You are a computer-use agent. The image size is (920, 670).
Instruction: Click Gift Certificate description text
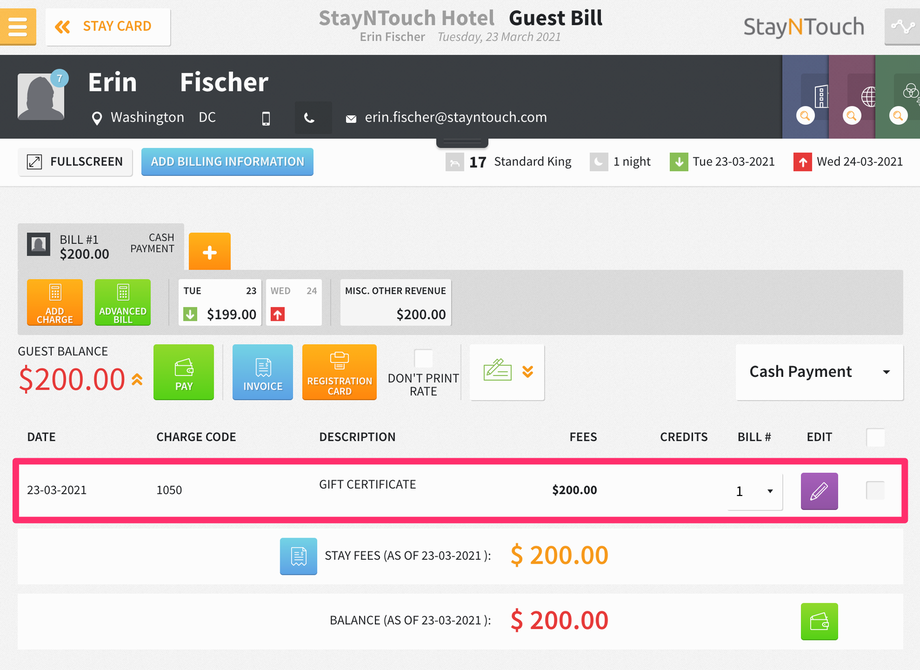(367, 485)
